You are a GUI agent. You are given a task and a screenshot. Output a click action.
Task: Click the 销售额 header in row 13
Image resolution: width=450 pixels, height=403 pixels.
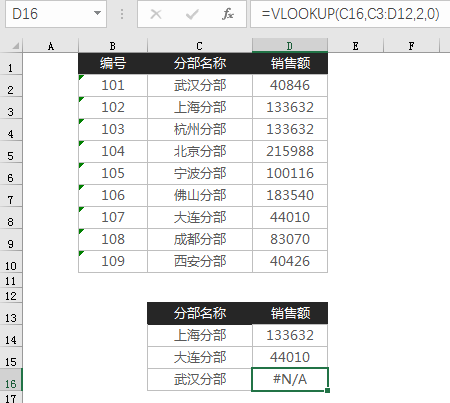click(290, 313)
